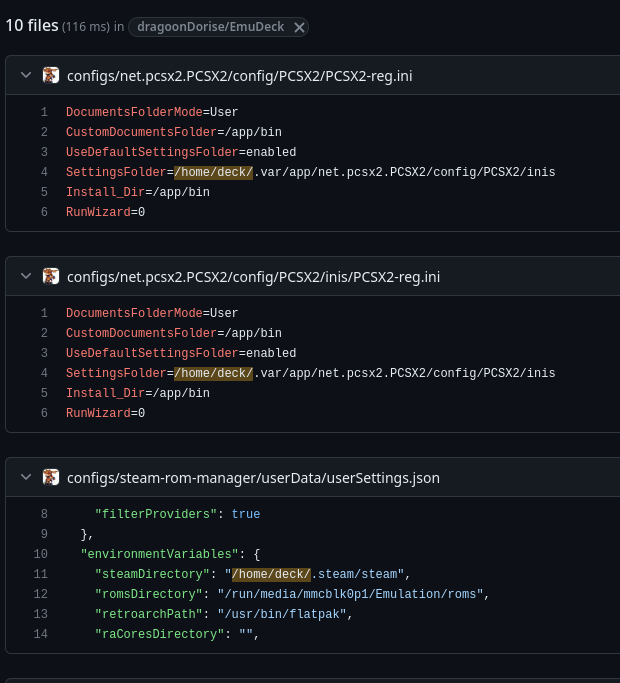Open the config/PCSX2/inis/PCSX2-reg.ini file link
Viewport: 620px width, 683px height.
pyautogui.click(x=253, y=277)
